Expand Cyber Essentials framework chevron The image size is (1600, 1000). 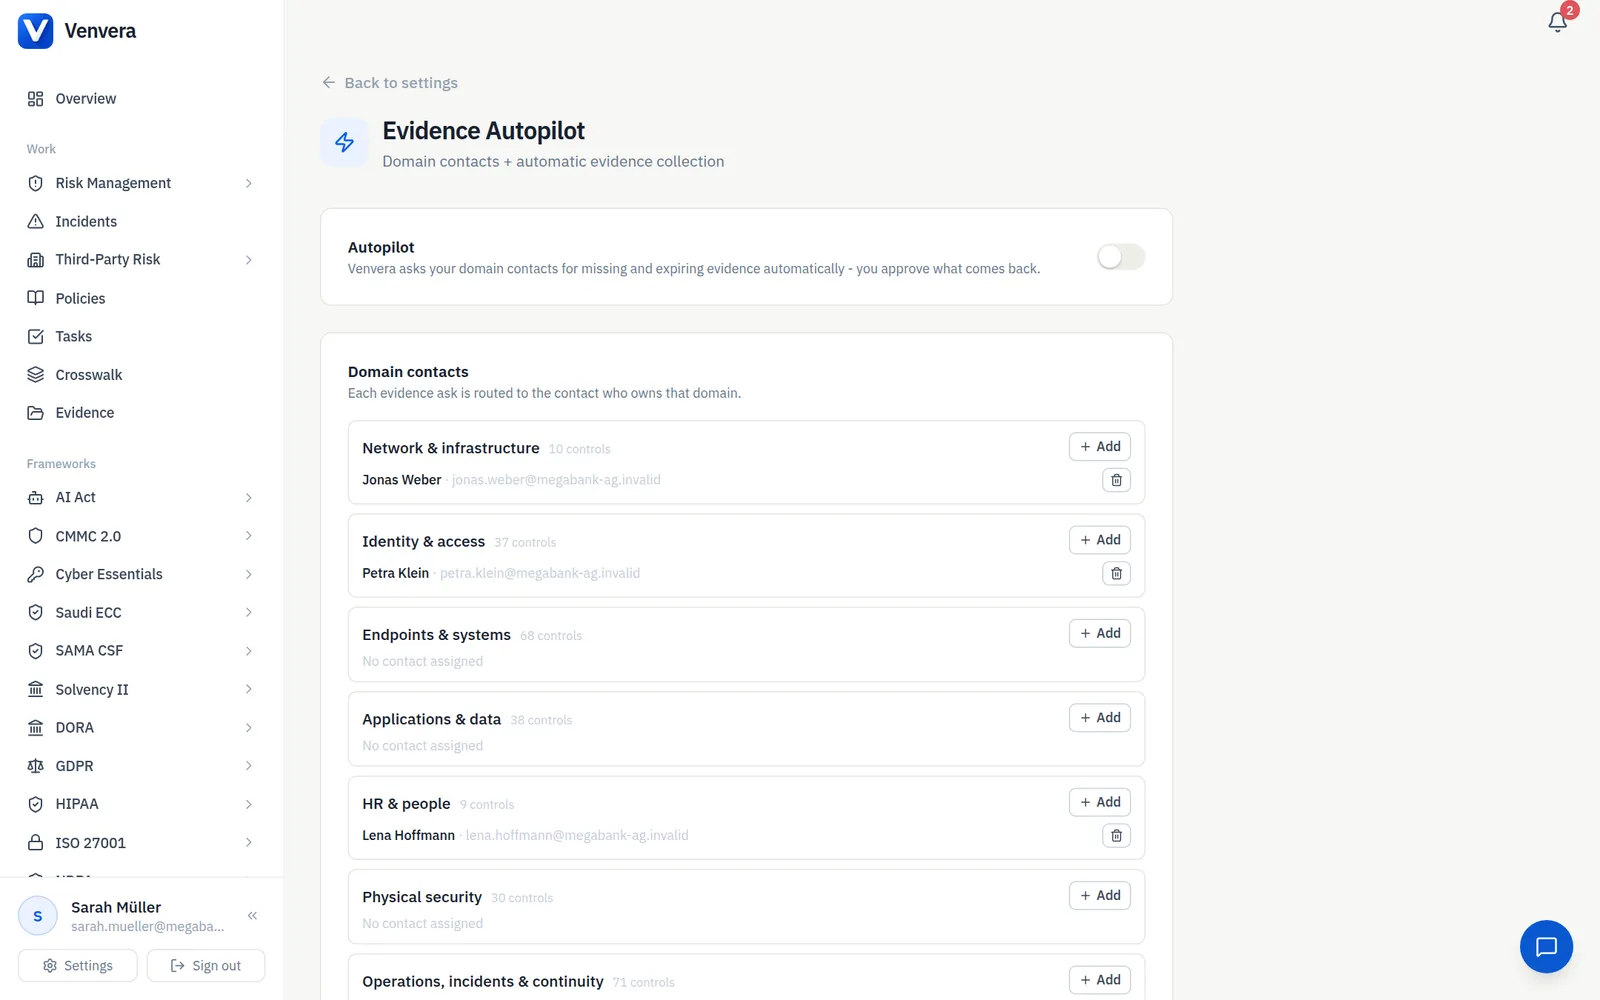tap(249, 574)
